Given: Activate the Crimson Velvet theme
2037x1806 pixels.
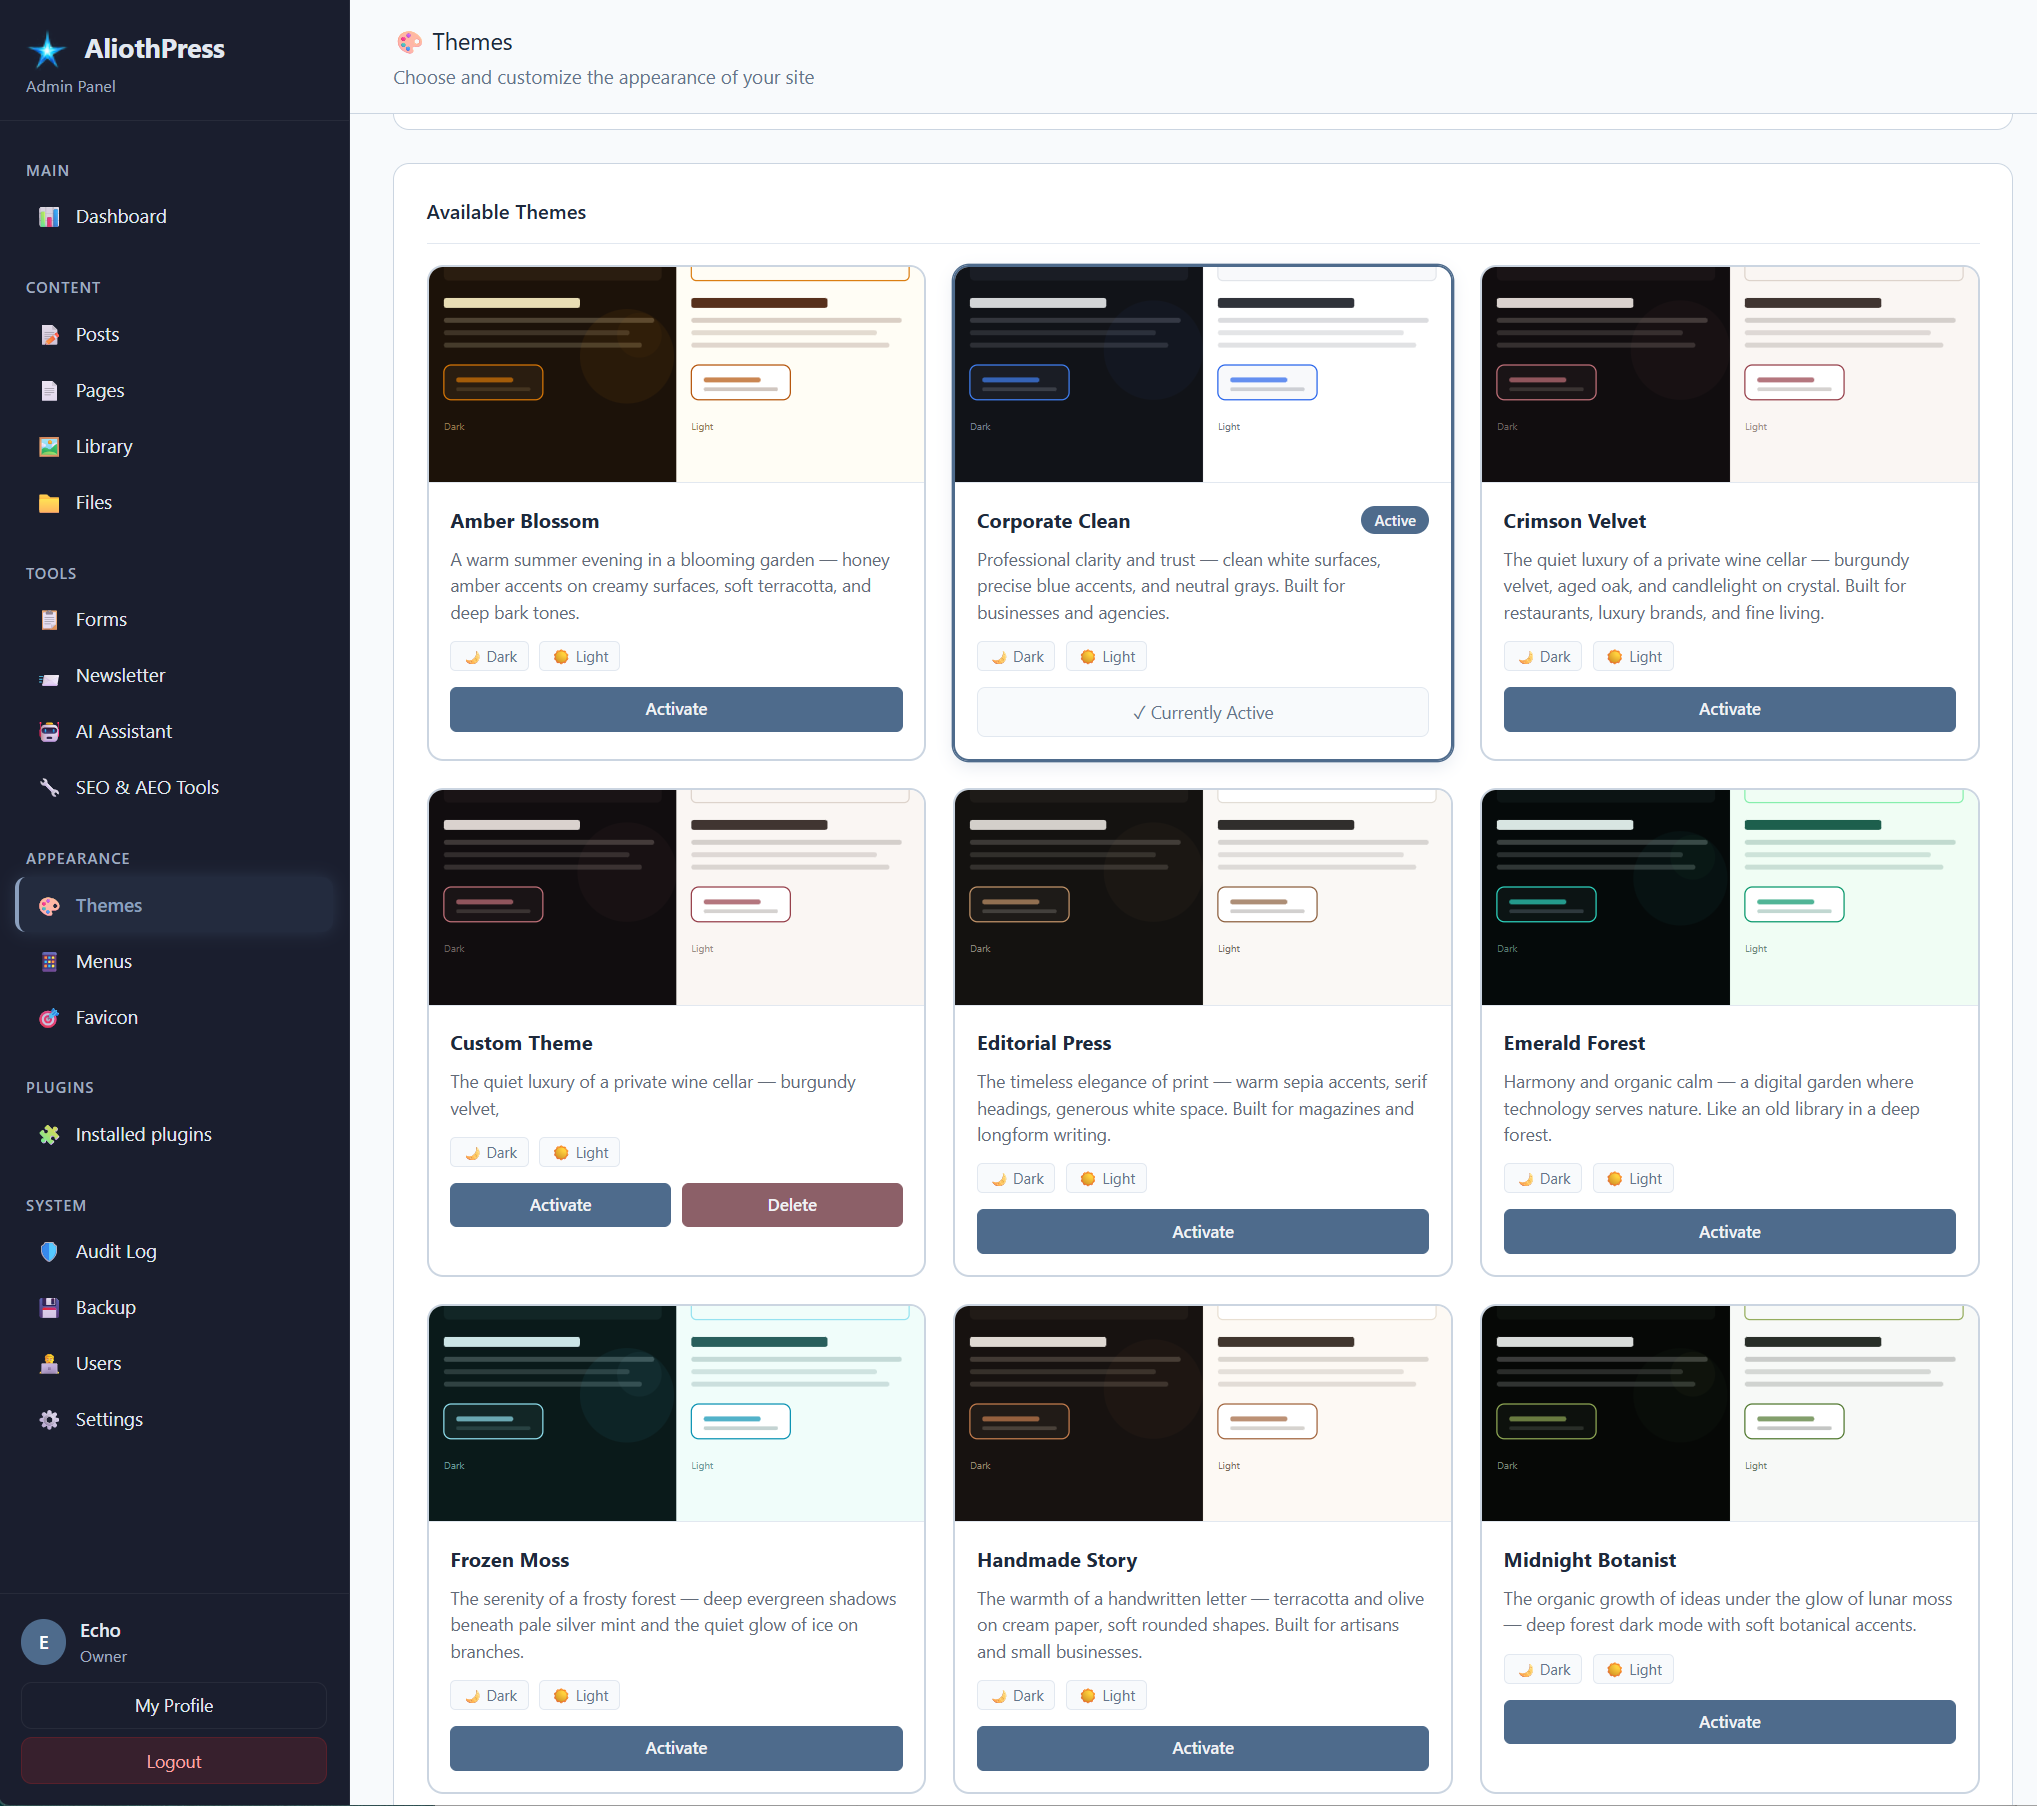Looking at the screenshot, I should point(1729,709).
